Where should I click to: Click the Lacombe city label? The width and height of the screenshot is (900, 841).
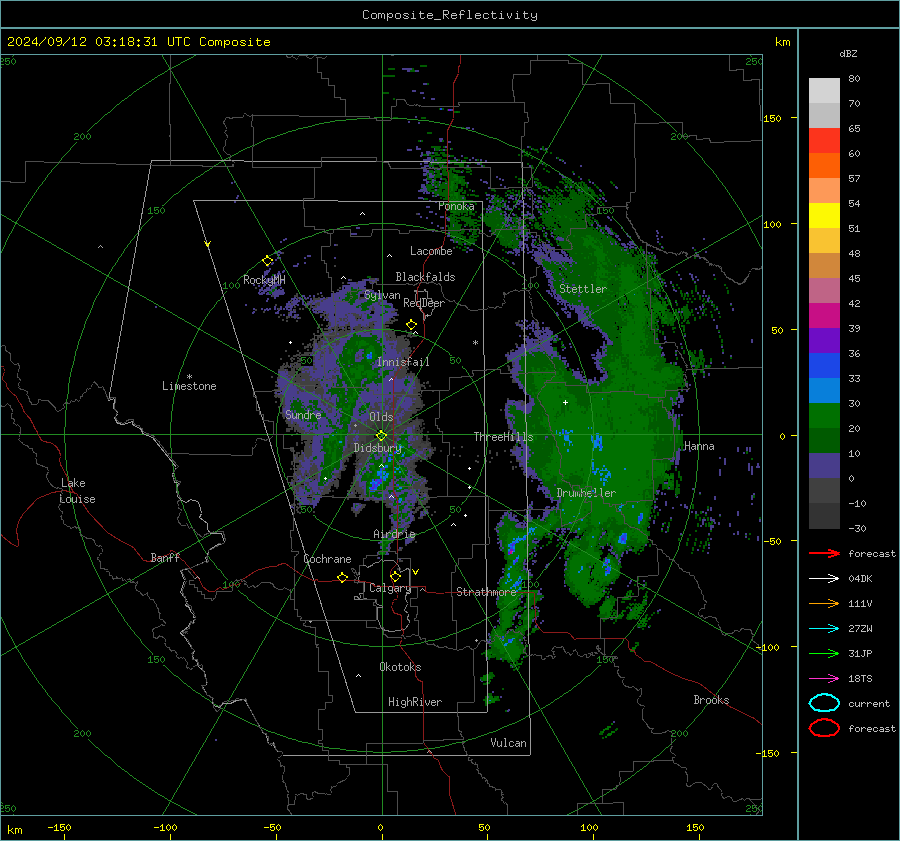click(431, 251)
